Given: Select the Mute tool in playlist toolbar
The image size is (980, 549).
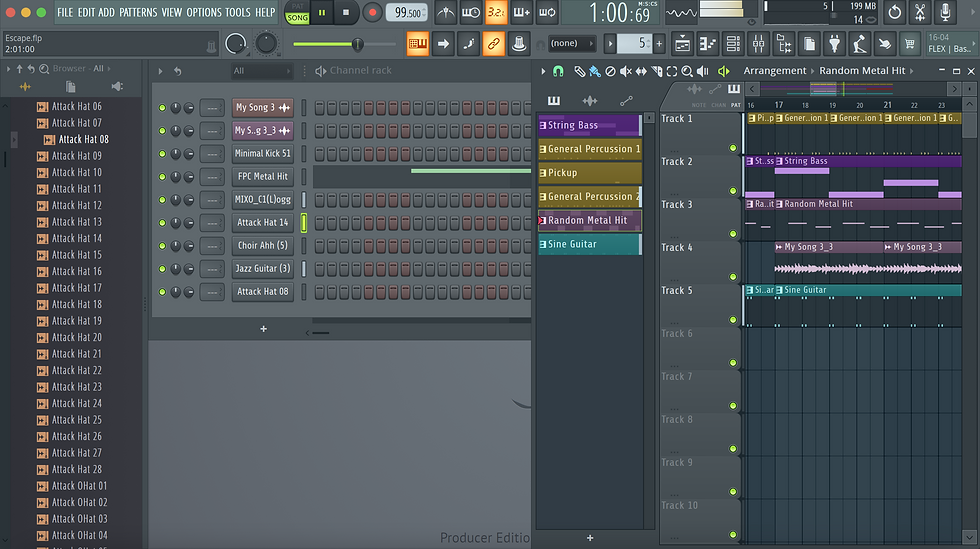Looking at the screenshot, I should 626,71.
